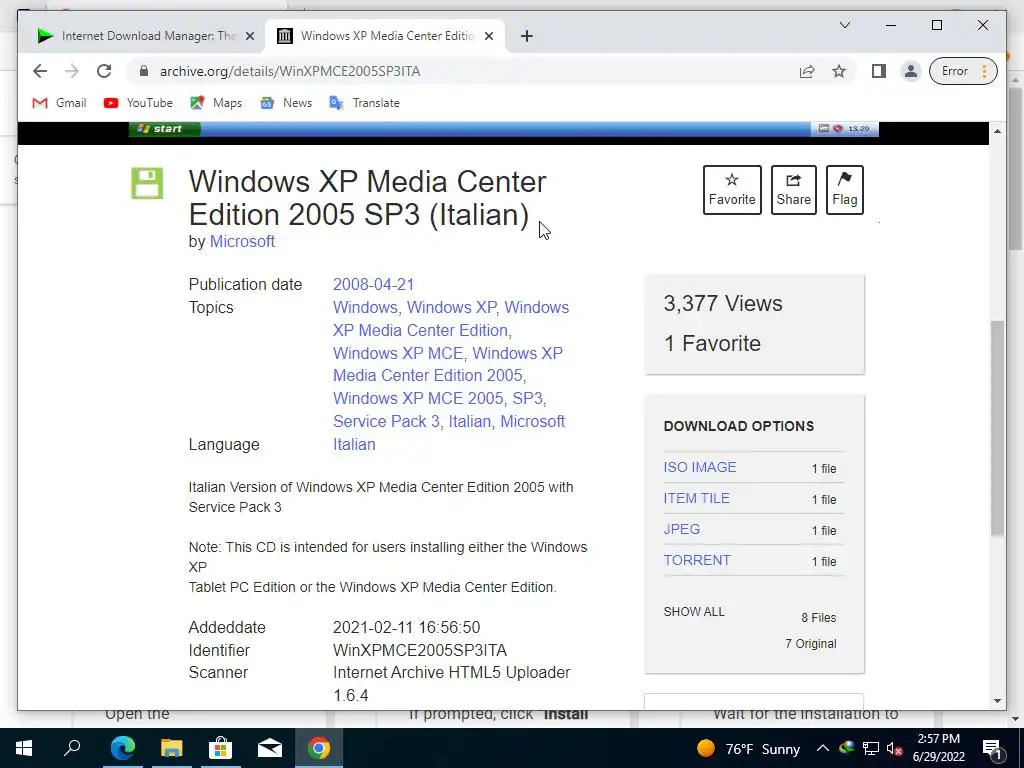Download the JPEG option
The width and height of the screenshot is (1024, 768).
pyautogui.click(x=682, y=530)
